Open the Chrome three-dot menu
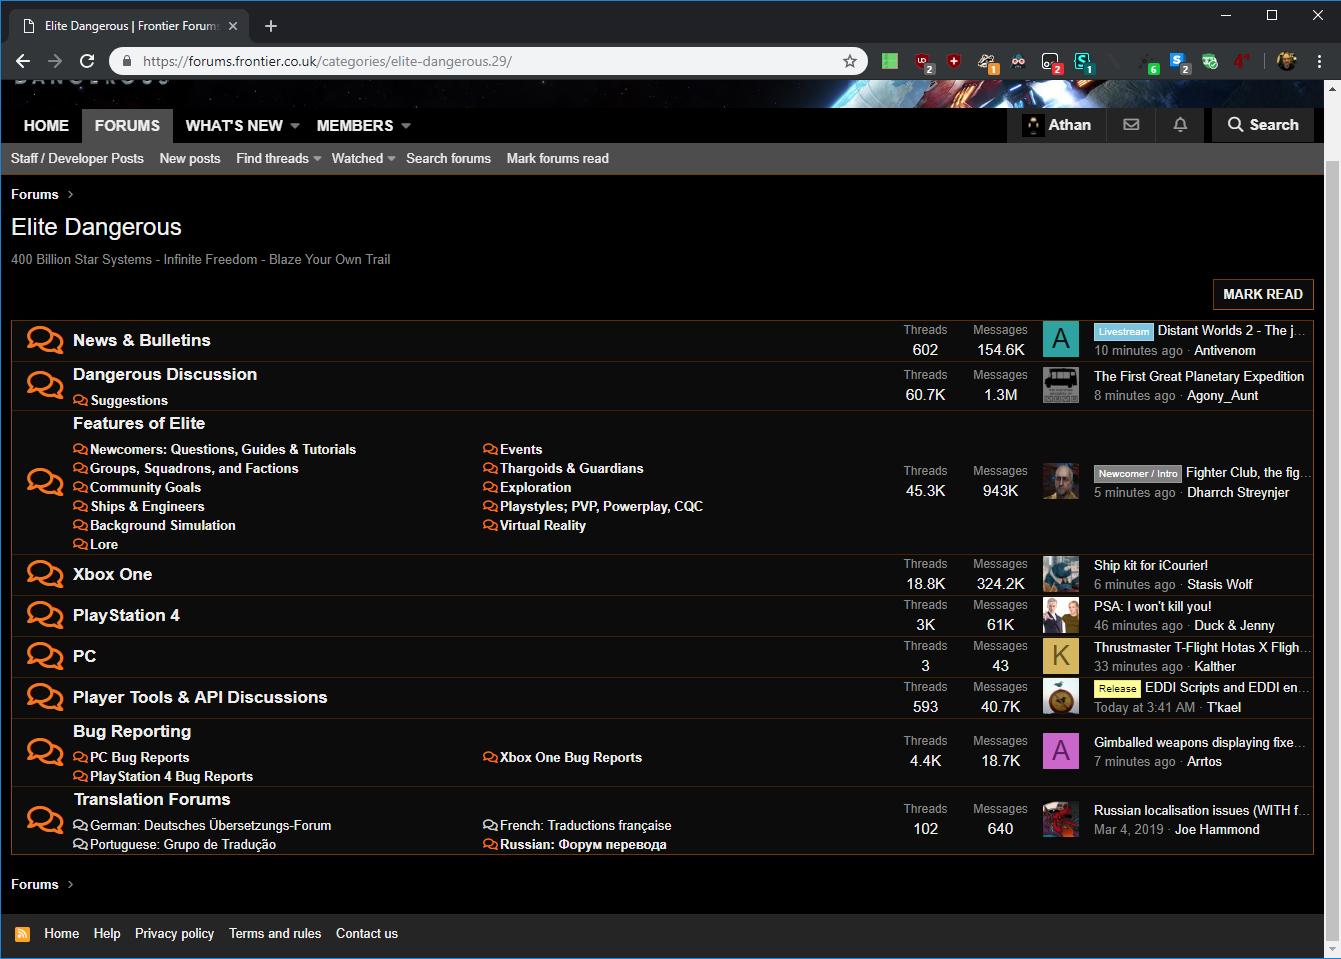1341x959 pixels. tap(1320, 61)
